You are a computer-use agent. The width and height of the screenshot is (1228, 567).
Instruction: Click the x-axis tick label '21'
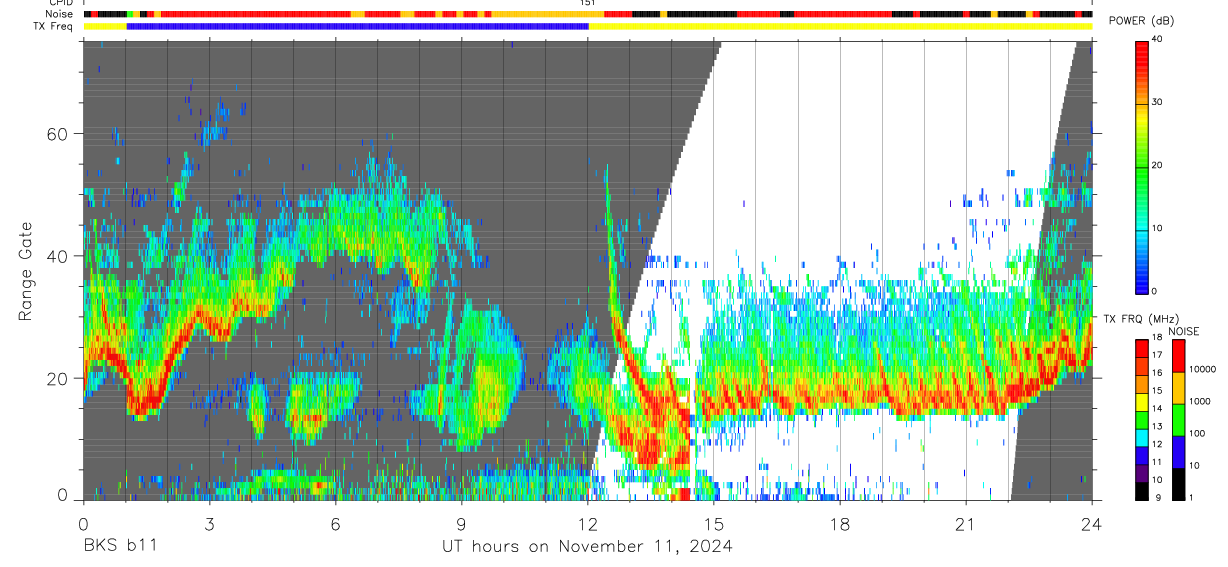click(966, 524)
